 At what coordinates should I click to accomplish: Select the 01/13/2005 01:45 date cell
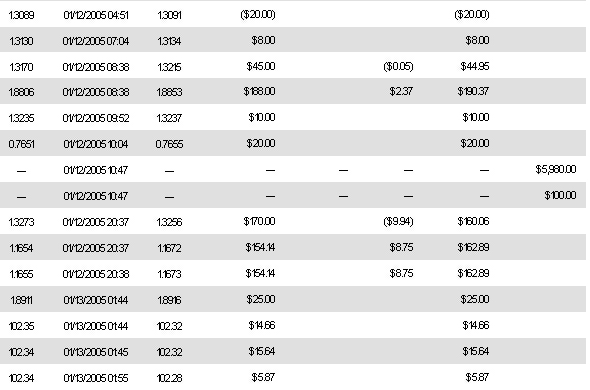tap(96, 352)
